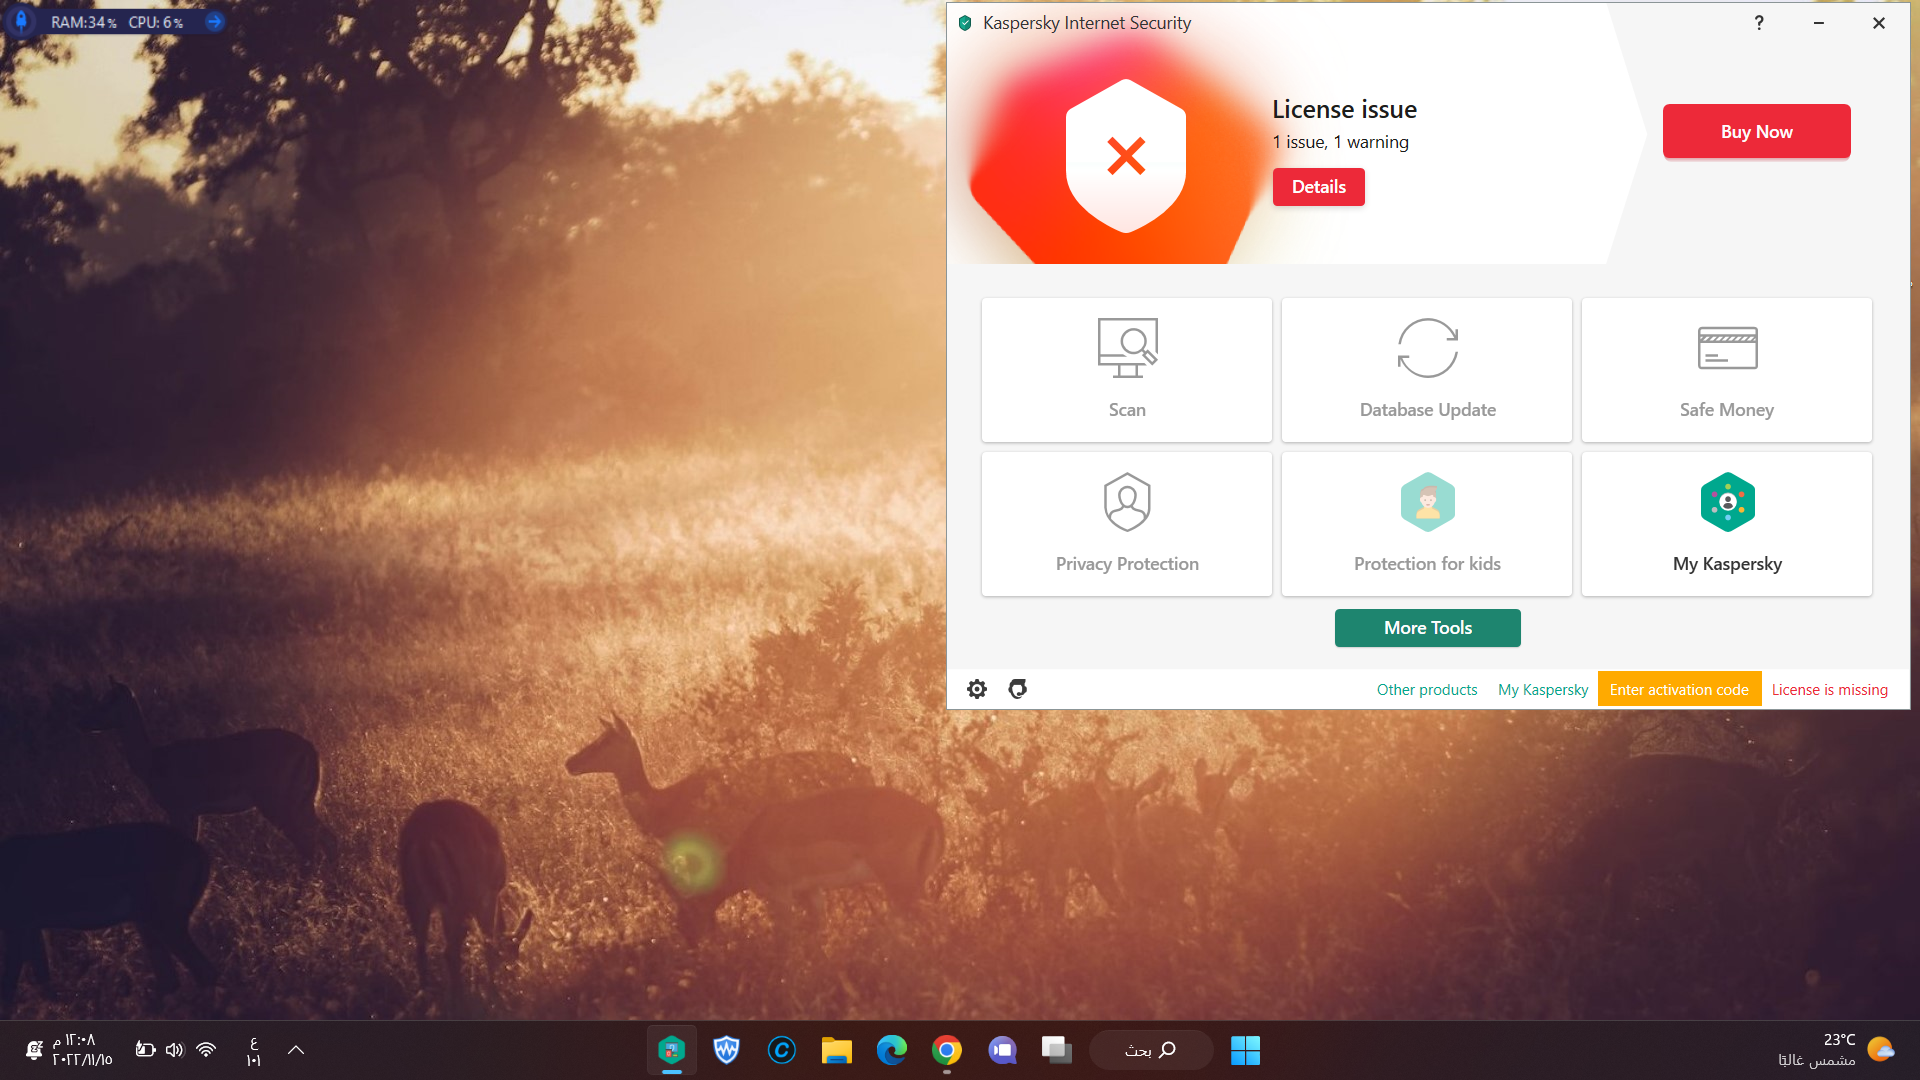Open File Explorer from the taskbar
The image size is (1920, 1080).
pos(837,1050)
